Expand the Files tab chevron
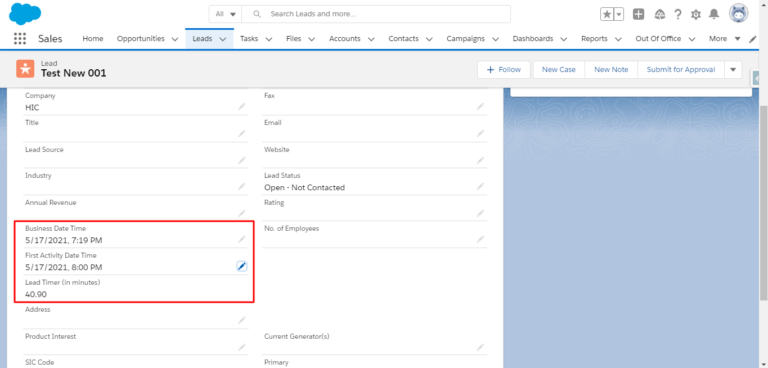Viewport: 768px width, 368px height. coord(312,39)
